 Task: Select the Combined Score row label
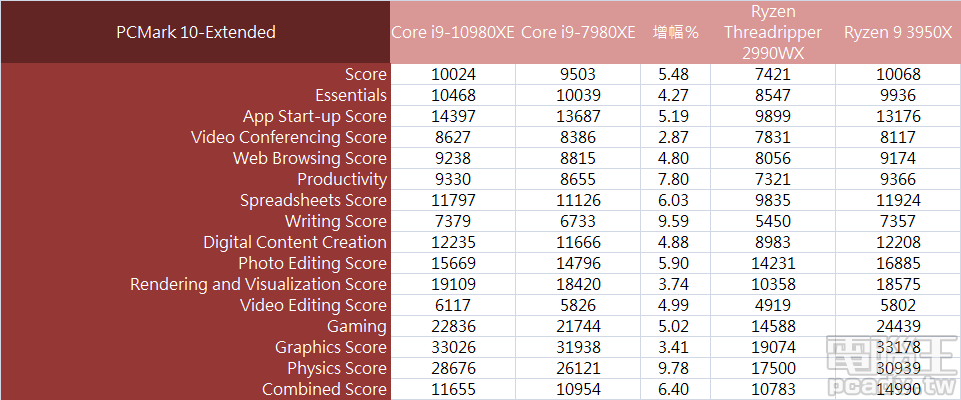pyautogui.click(x=324, y=389)
